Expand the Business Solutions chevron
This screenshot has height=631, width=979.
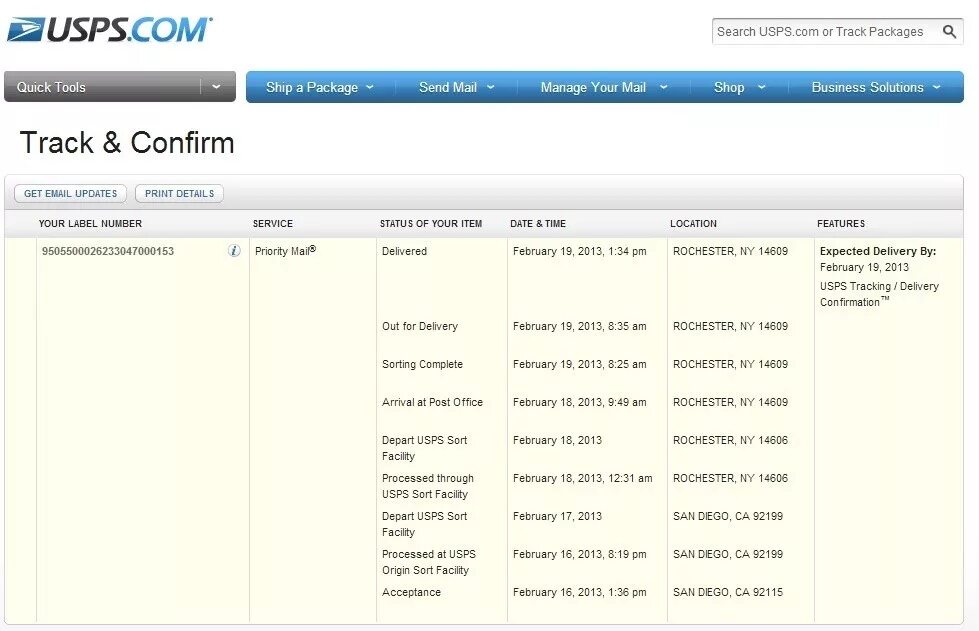937,87
